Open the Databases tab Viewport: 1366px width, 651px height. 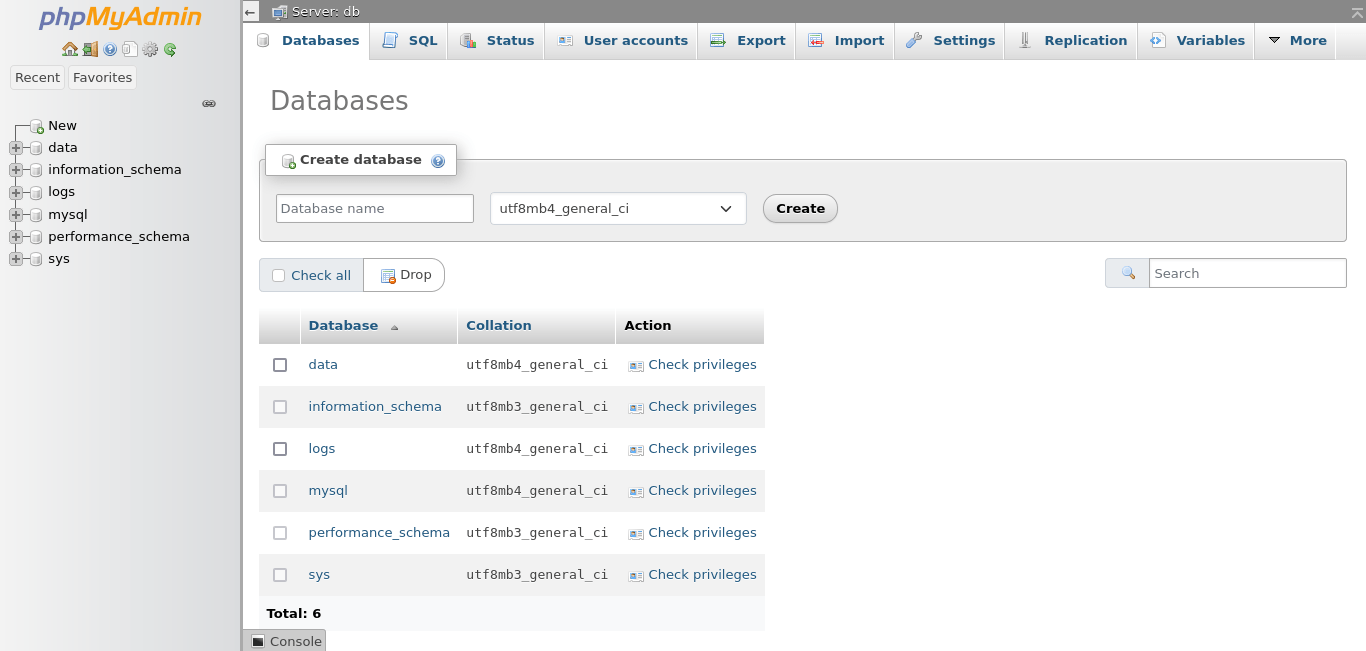click(307, 41)
